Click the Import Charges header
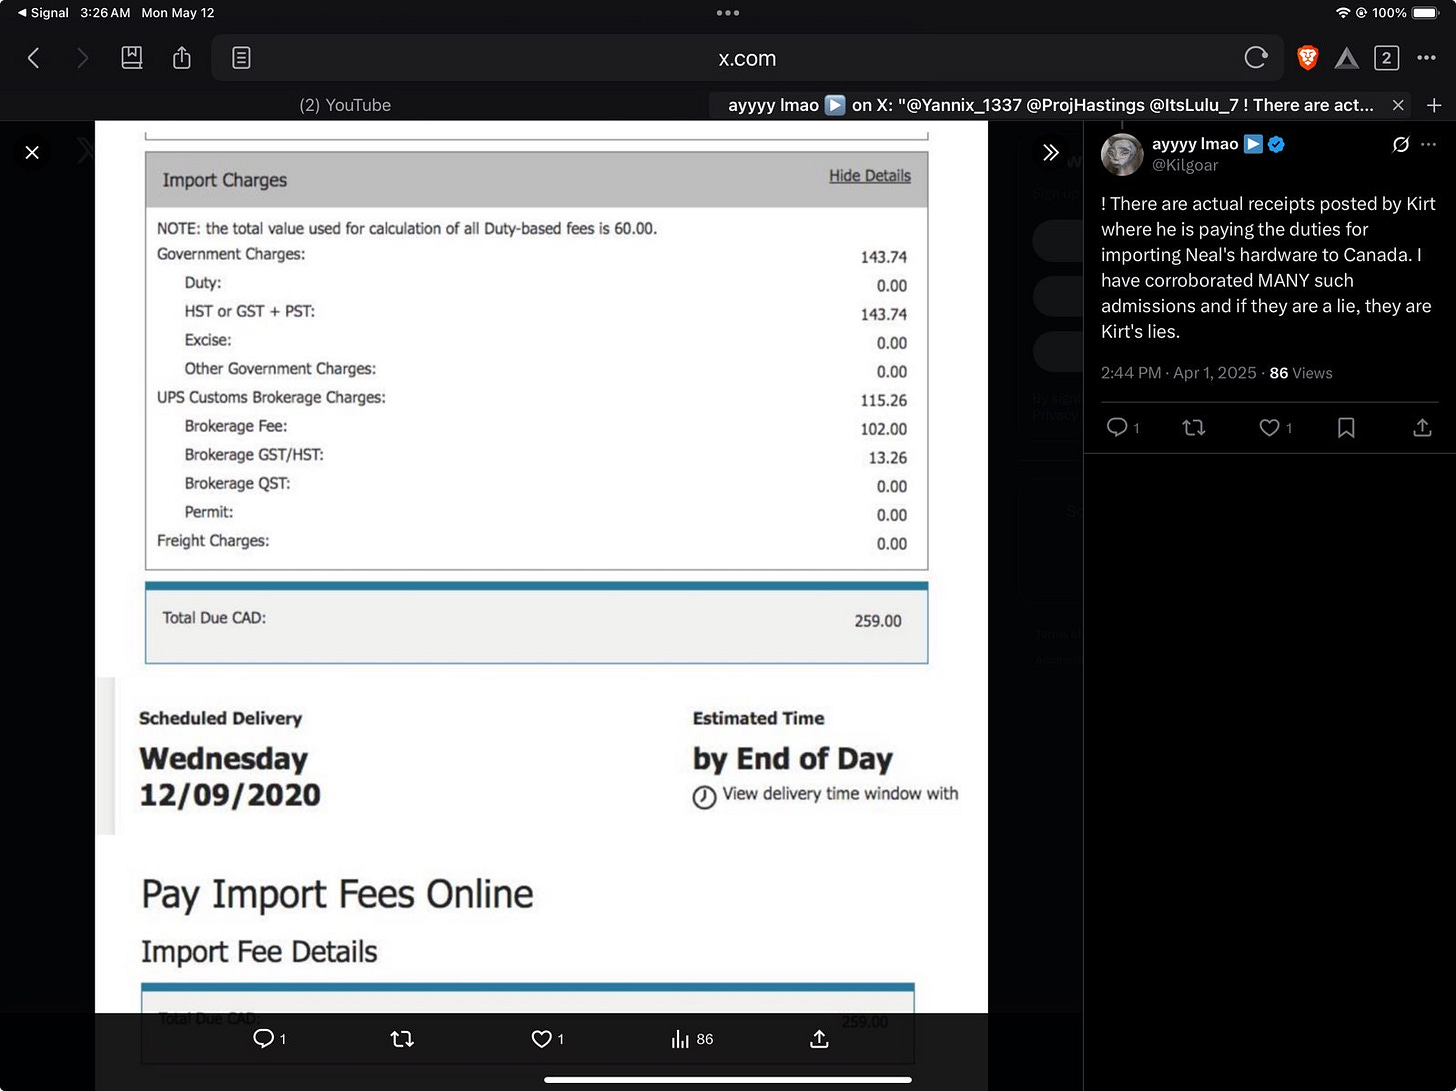 225,180
